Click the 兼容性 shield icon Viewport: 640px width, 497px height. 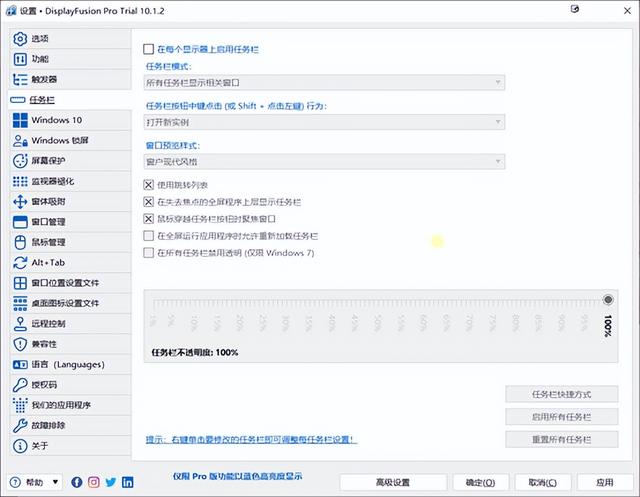click(20, 344)
